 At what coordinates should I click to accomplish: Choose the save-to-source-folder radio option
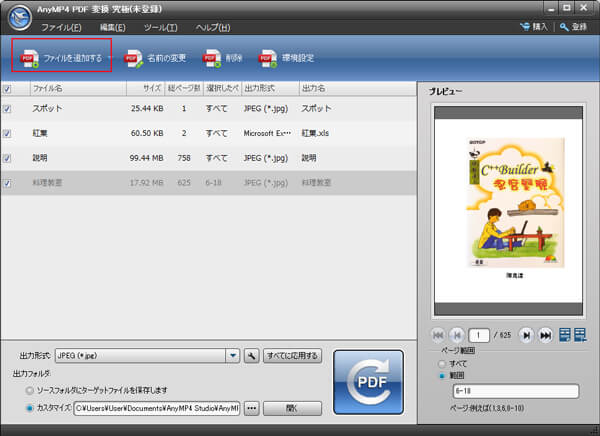point(29,389)
